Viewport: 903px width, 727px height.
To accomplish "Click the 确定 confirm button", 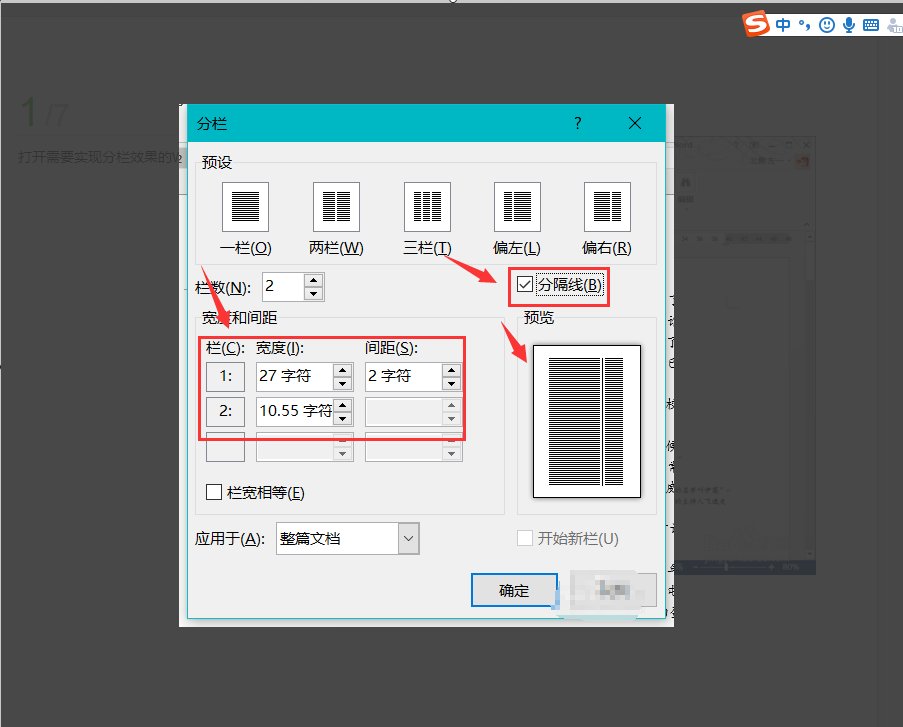I will [x=514, y=590].
